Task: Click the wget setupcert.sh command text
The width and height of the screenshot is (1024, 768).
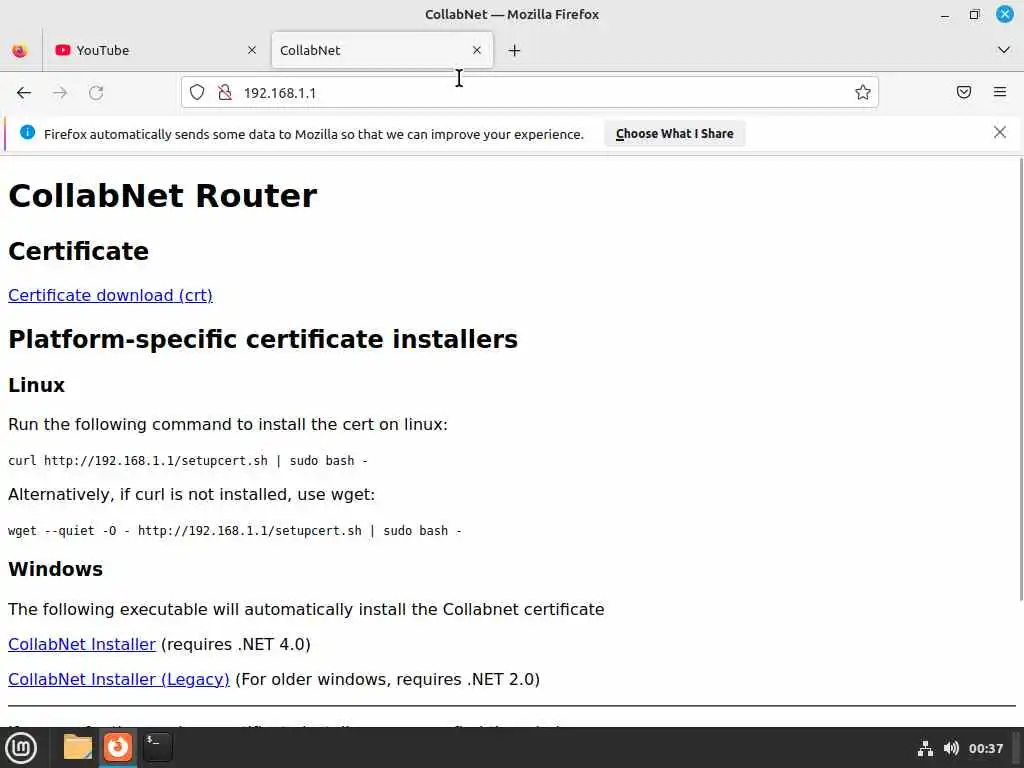Action: 235,530
